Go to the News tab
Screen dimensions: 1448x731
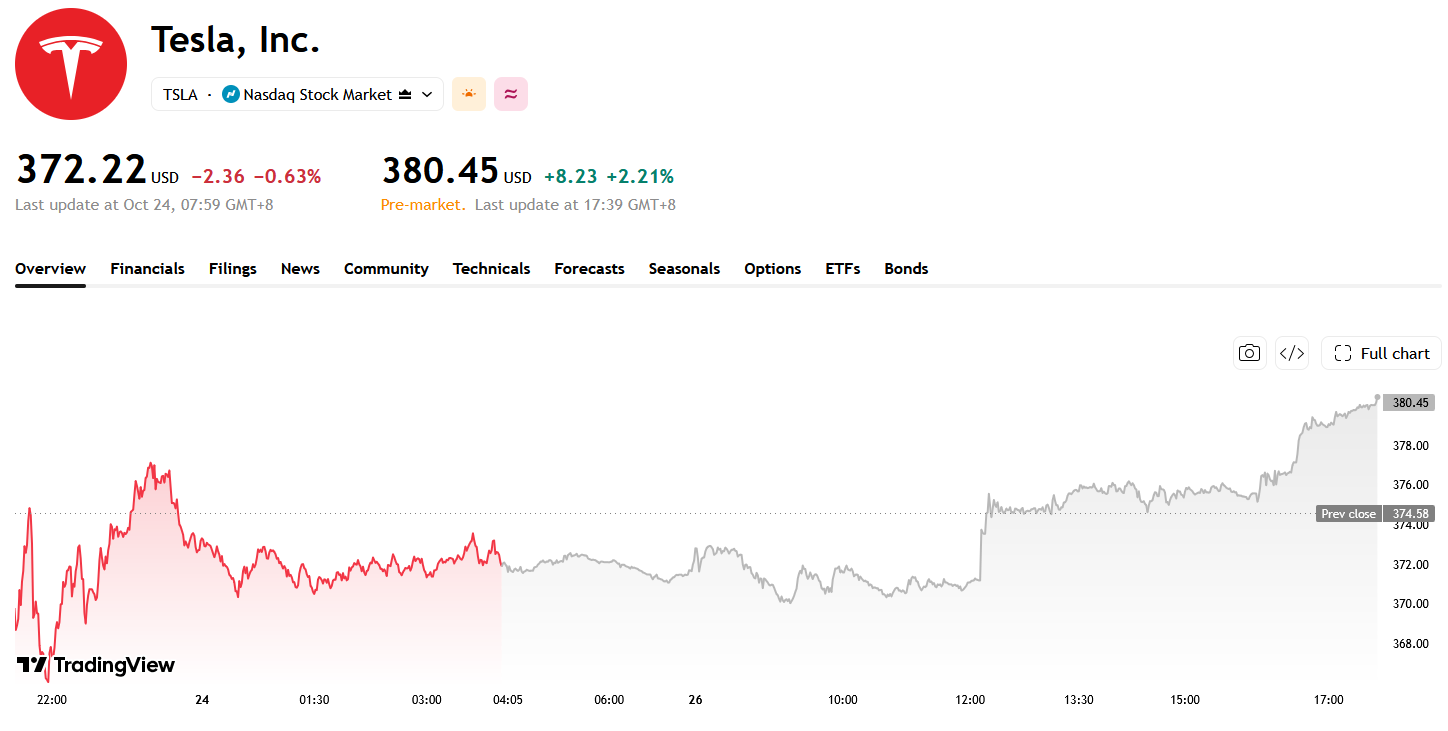[x=300, y=268]
